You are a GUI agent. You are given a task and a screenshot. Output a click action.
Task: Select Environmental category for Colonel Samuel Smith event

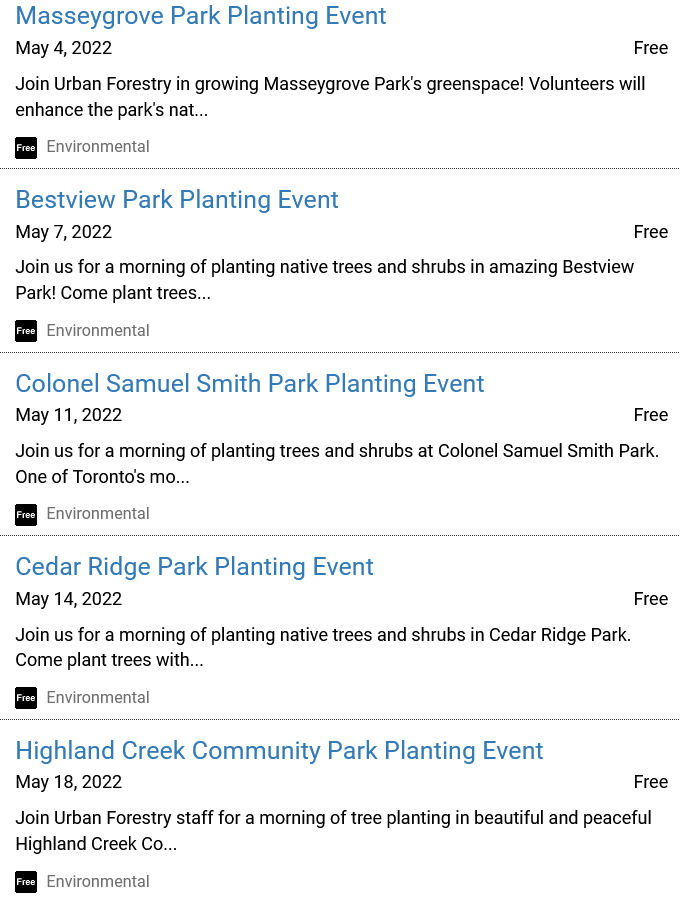click(98, 514)
